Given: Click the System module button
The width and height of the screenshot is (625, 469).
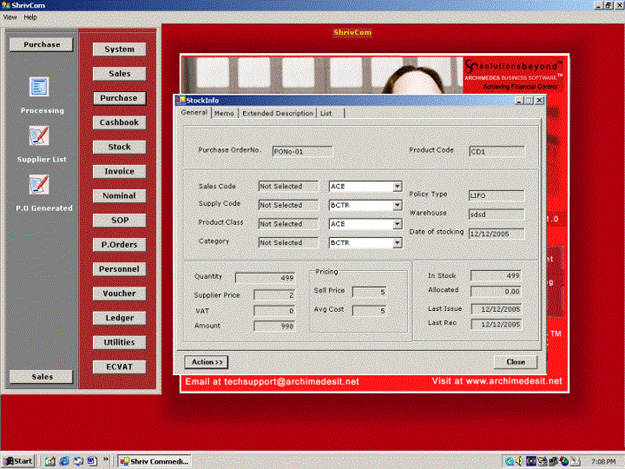Looking at the screenshot, I should pyautogui.click(x=119, y=49).
